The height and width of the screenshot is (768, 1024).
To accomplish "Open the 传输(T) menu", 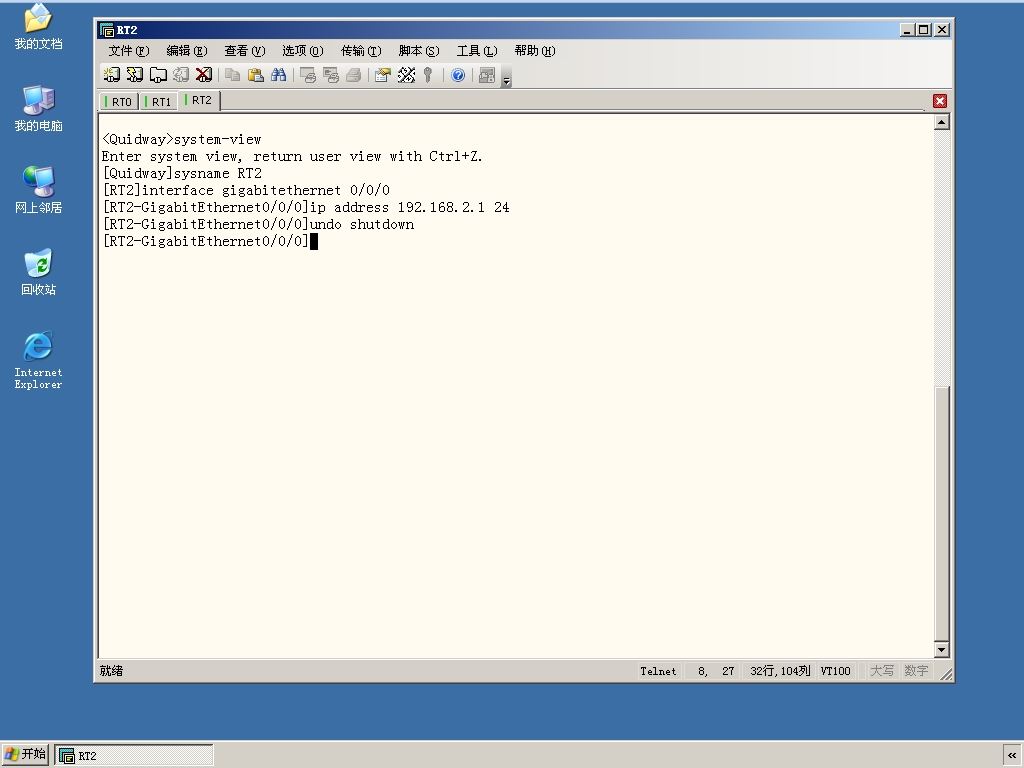I will pyautogui.click(x=361, y=51).
